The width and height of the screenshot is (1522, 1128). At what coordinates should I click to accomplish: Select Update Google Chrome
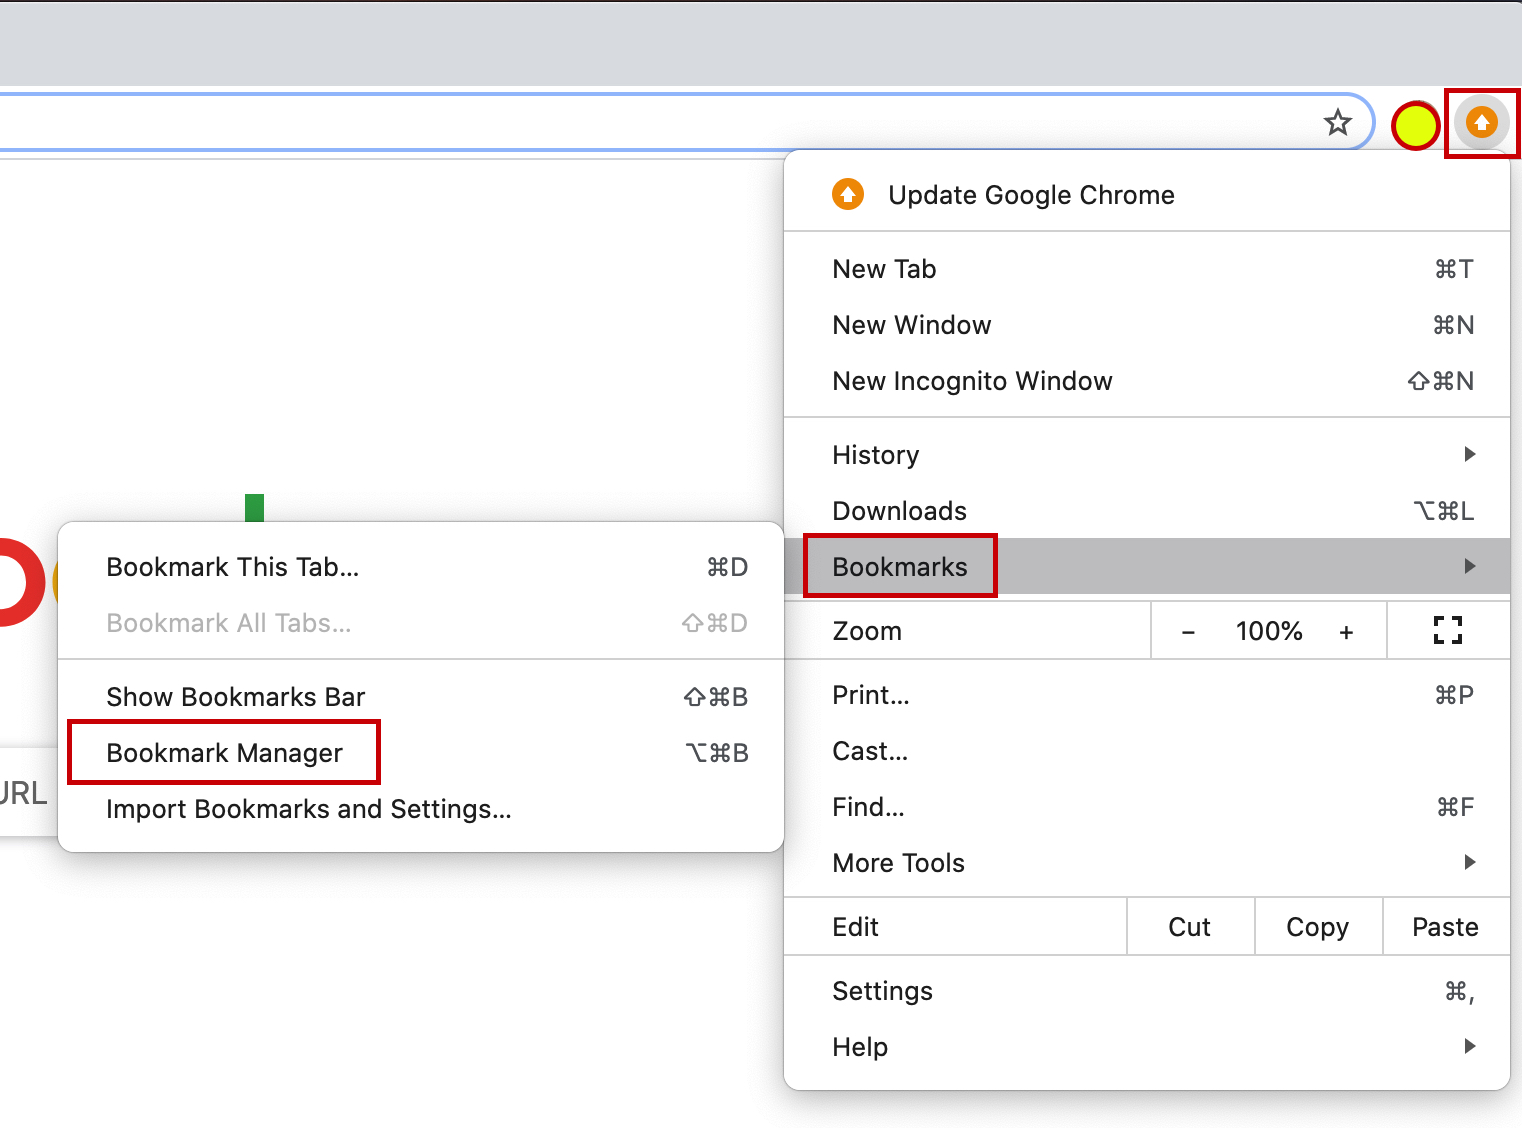coord(1031,194)
